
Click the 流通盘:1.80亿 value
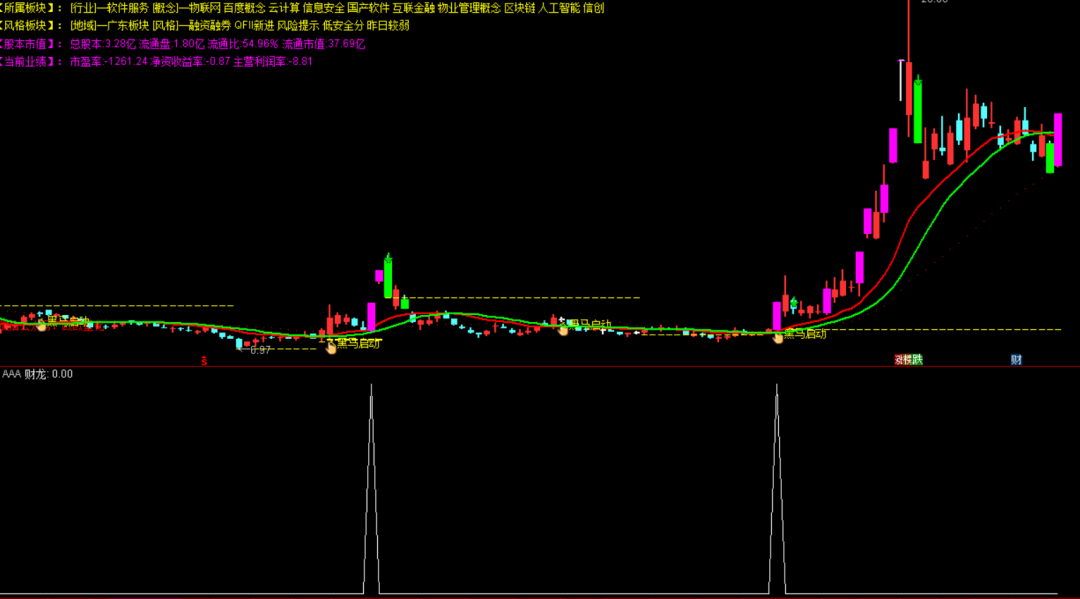(172, 43)
